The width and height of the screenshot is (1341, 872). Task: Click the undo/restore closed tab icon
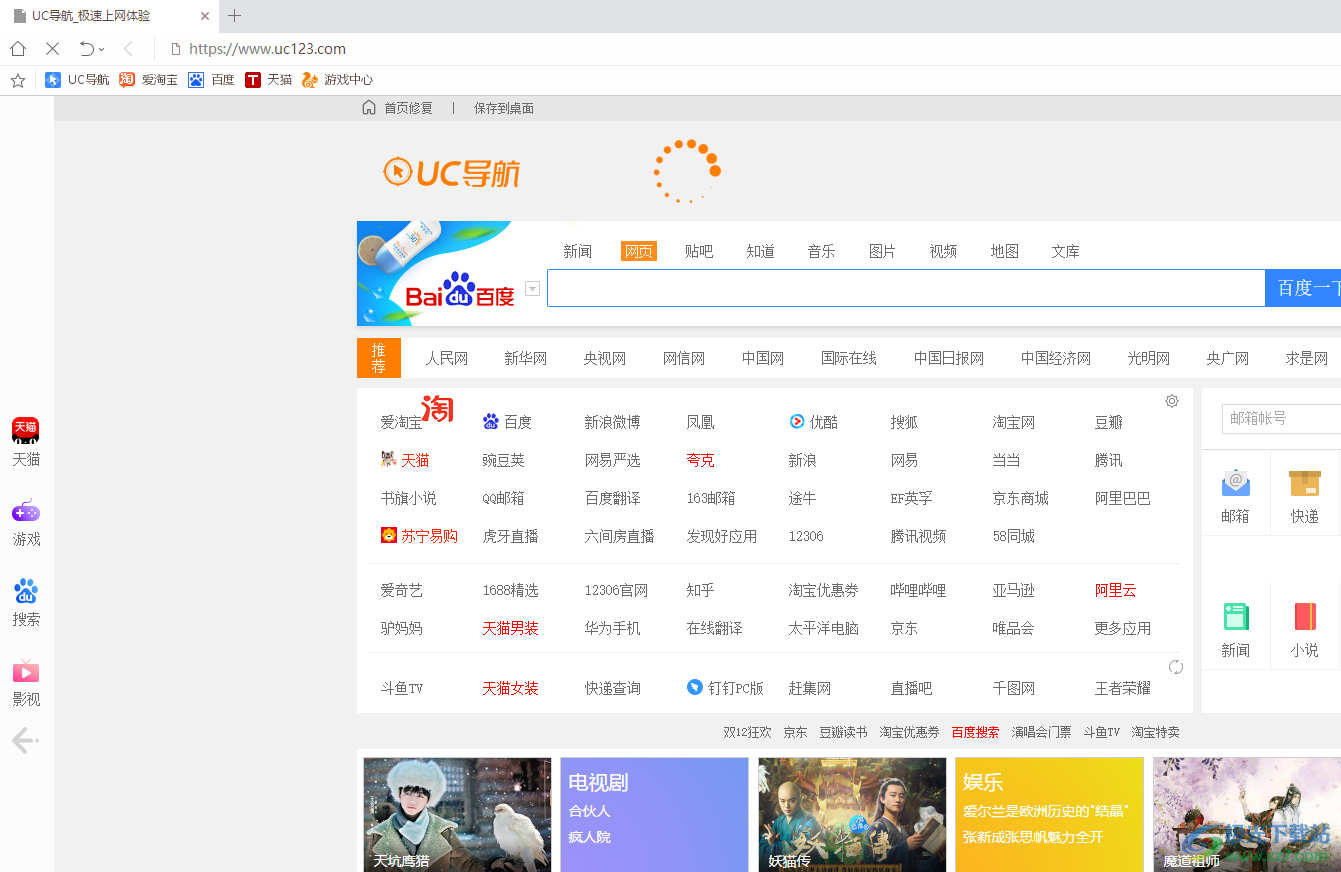pyautogui.click(x=87, y=49)
